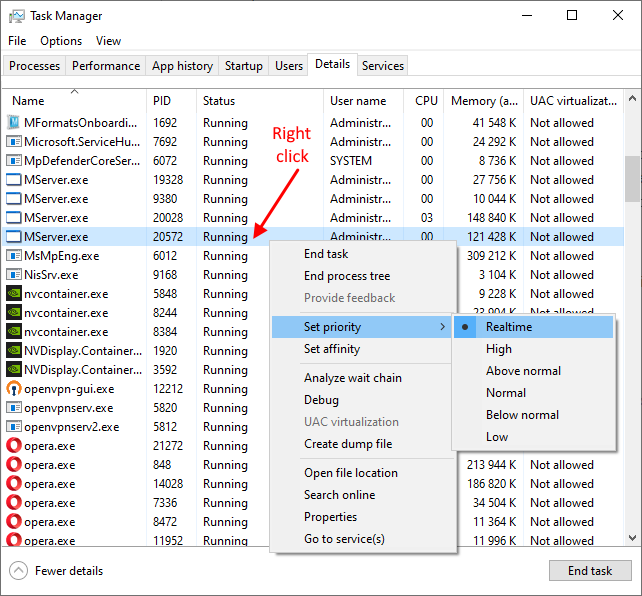Click the openvpnserv2.exe process icon
This screenshot has height=596, width=642.
14,427
